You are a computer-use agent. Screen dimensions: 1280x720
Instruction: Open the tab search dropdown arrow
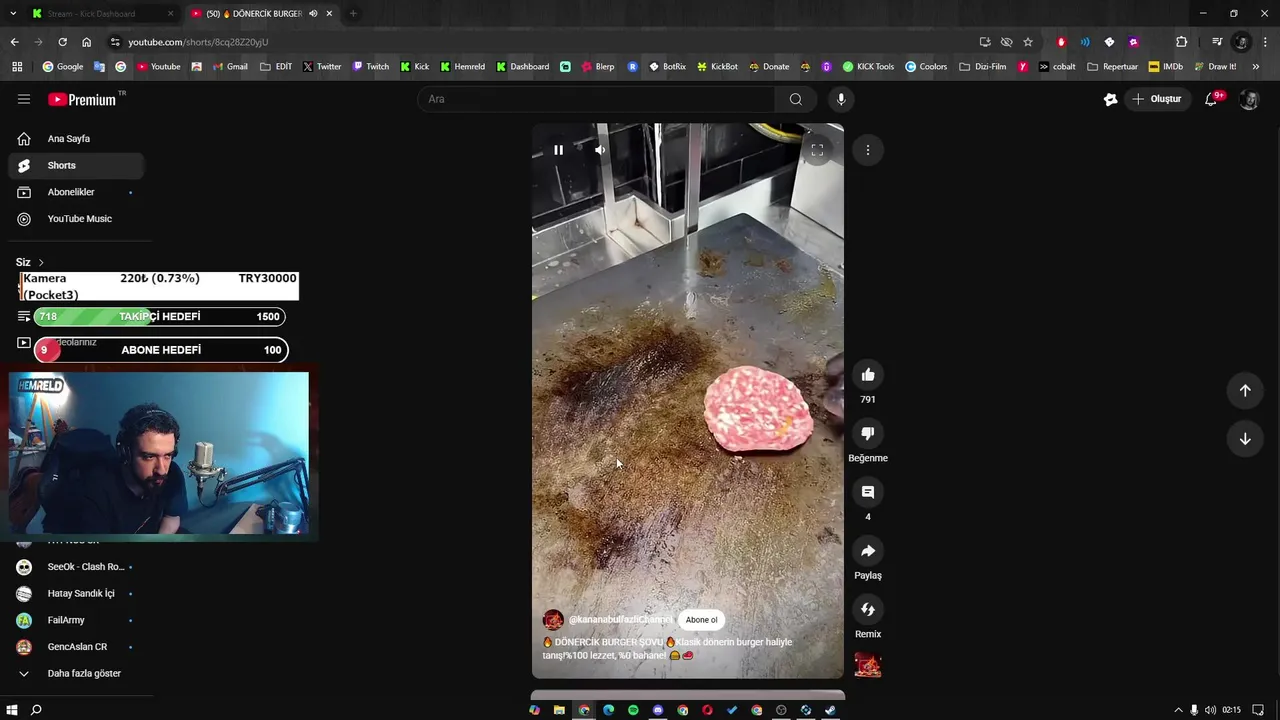pos(13,14)
